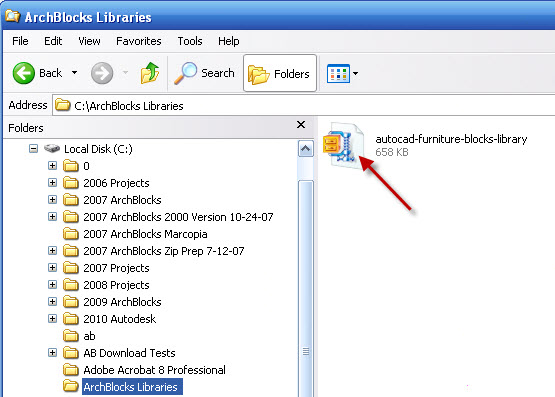Screen dimensions: 555x397
Task: Select the 2010 Autodesk folder label
Action: click(x=120, y=319)
